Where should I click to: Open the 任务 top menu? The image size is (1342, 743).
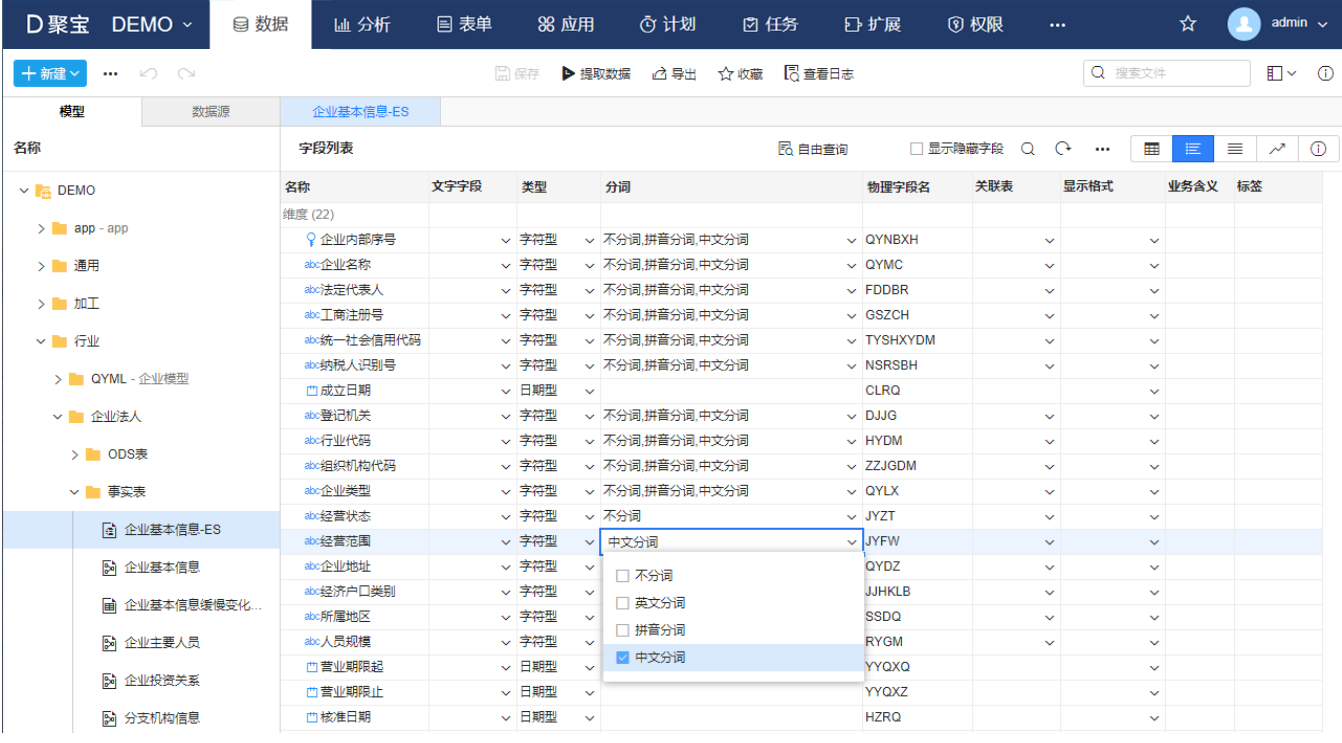pyautogui.click(x=771, y=24)
